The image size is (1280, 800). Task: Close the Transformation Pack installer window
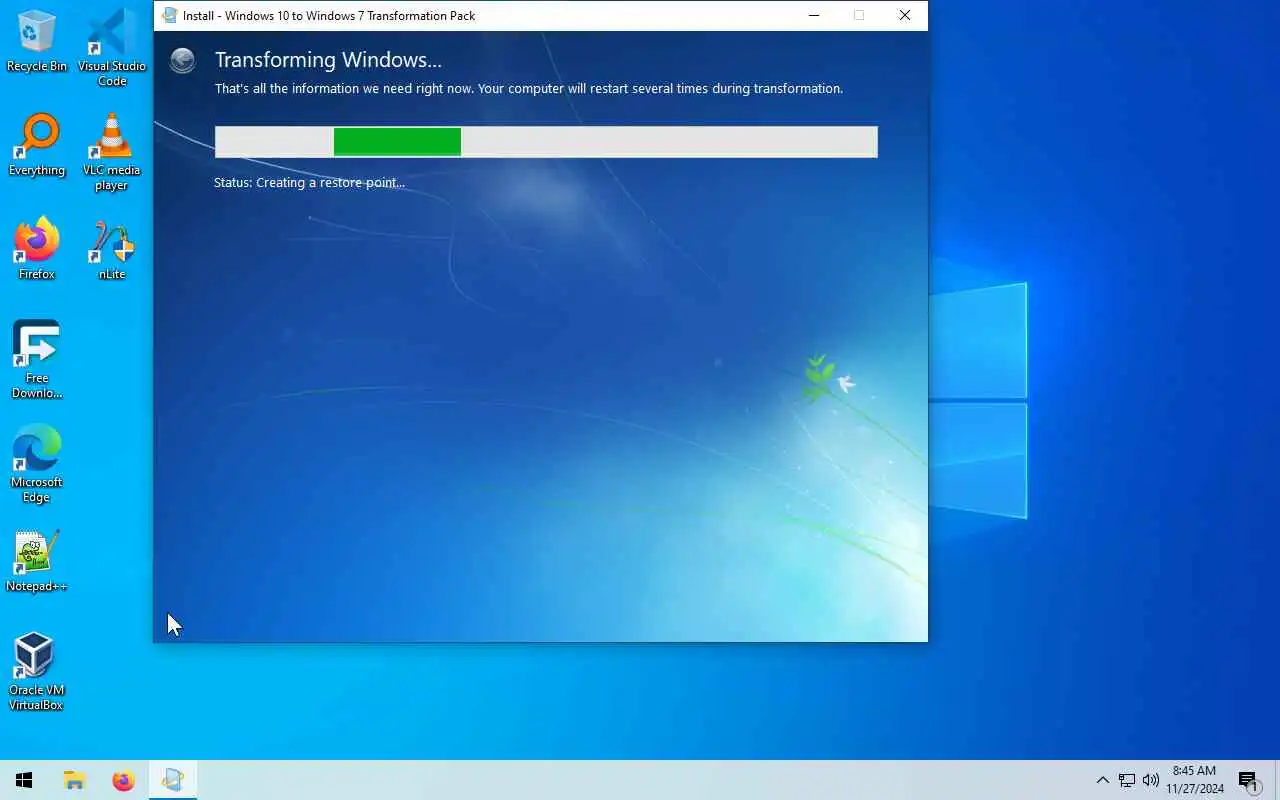[x=905, y=15]
